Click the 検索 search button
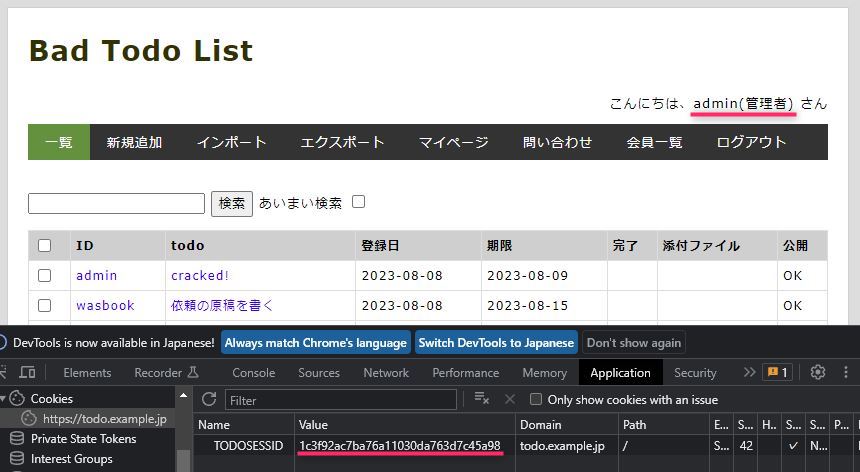860x472 pixels. (232, 203)
